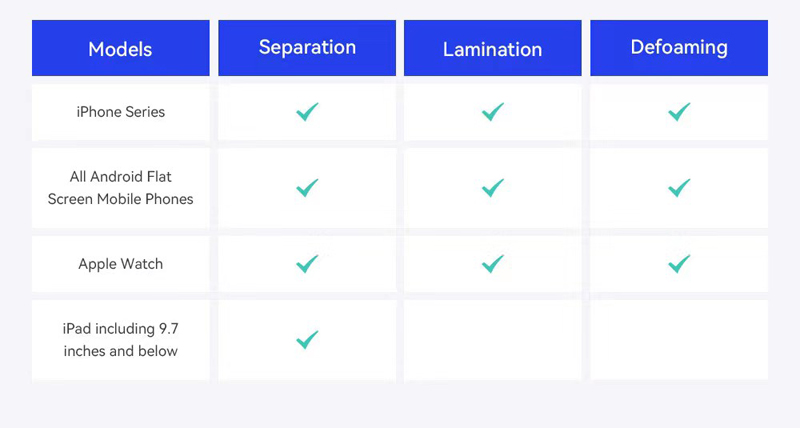This screenshot has height=428, width=800.
Task: Click the iPhone Series row label
Action: pyautogui.click(x=120, y=112)
